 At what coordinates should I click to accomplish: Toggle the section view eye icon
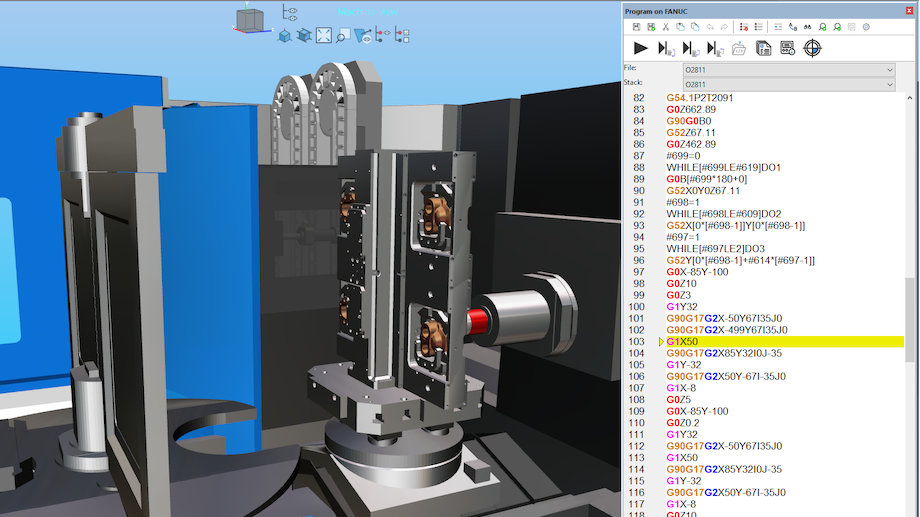(x=363, y=36)
